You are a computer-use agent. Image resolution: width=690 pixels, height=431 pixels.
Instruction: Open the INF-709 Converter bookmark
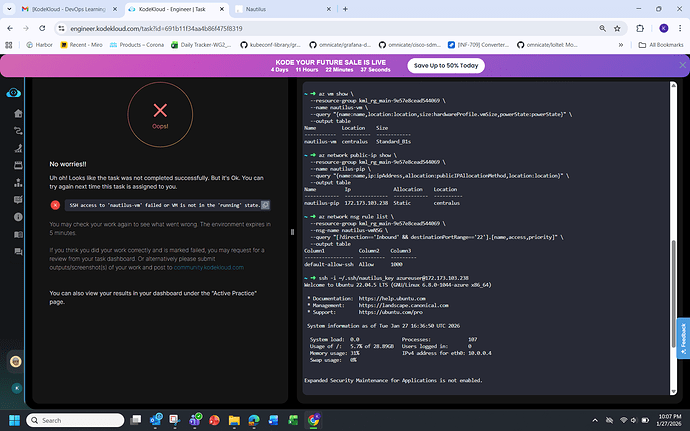click(x=478, y=44)
